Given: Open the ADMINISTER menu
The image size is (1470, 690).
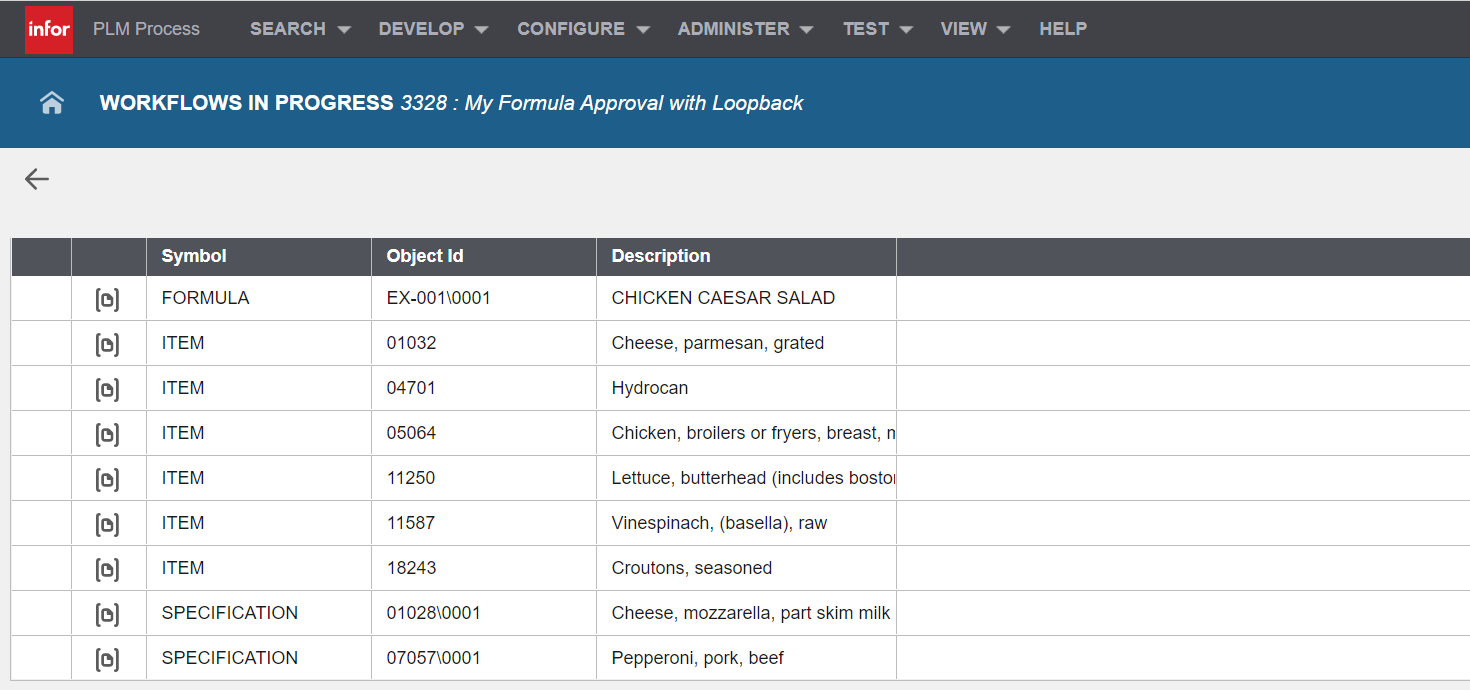Looking at the screenshot, I should [745, 29].
